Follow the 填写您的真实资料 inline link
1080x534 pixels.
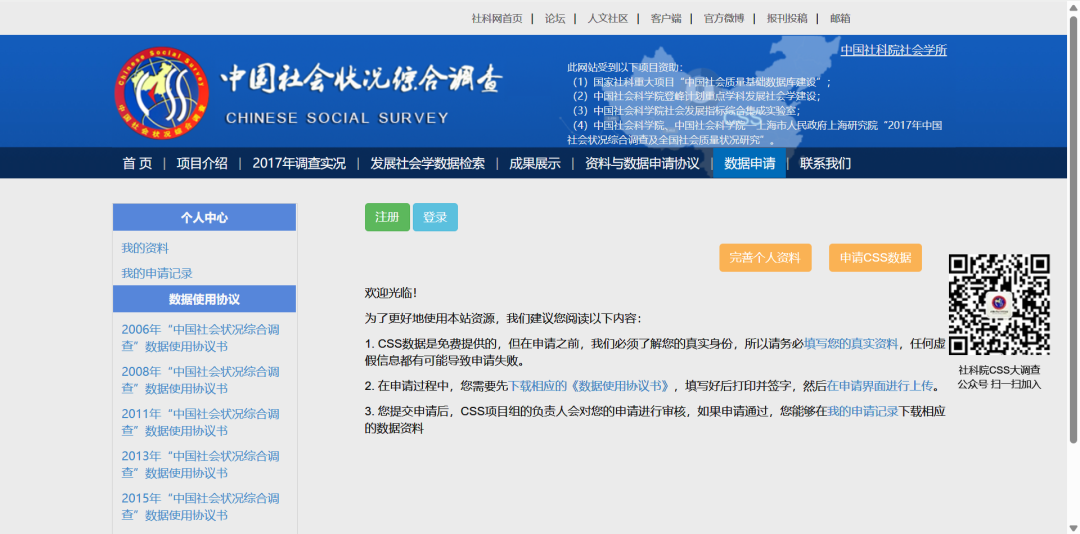point(851,343)
